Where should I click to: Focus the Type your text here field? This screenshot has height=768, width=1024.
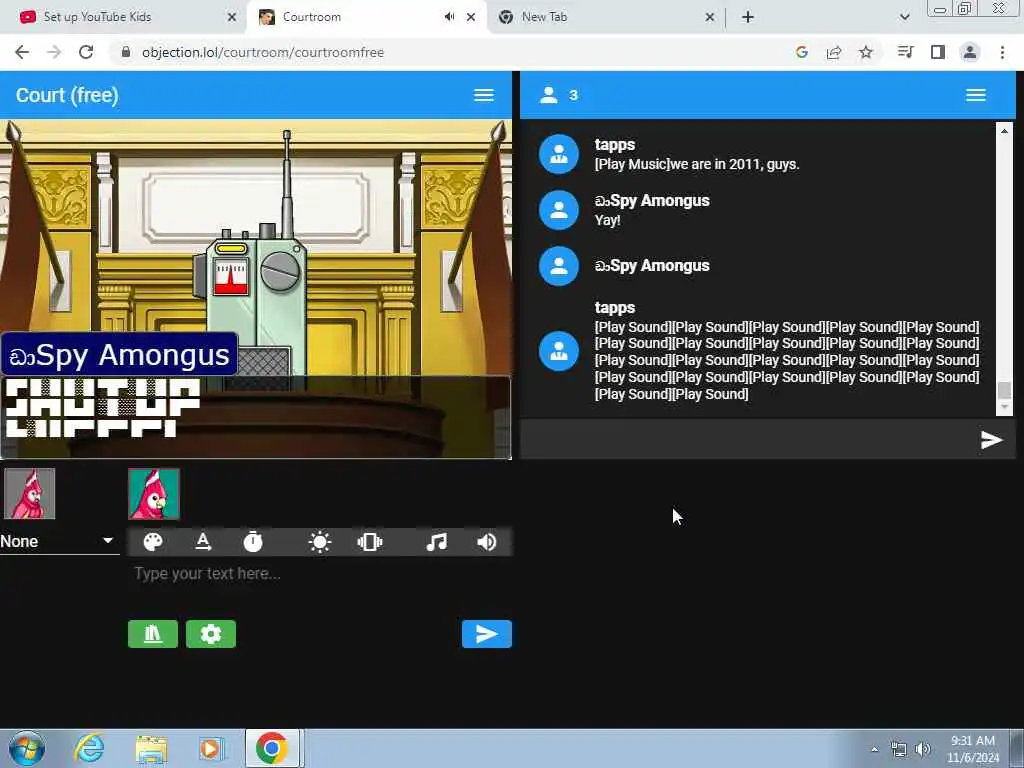coord(320,573)
